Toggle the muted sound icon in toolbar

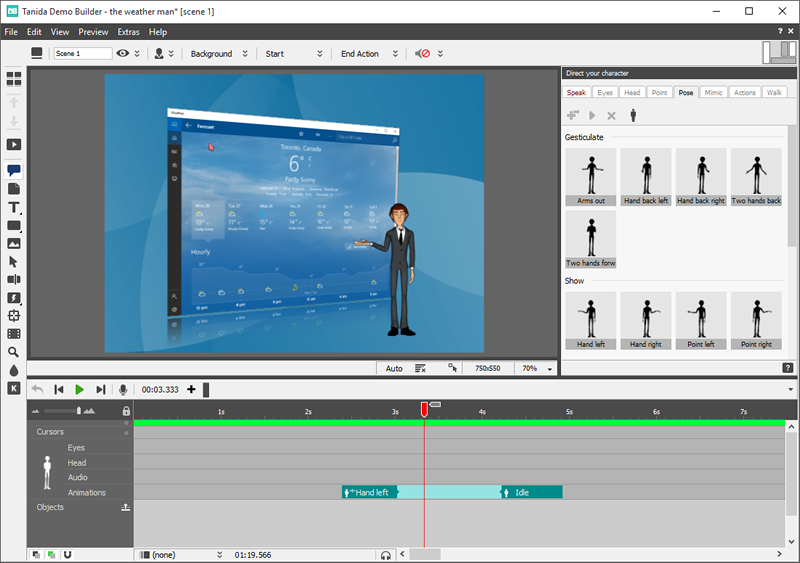(x=423, y=54)
